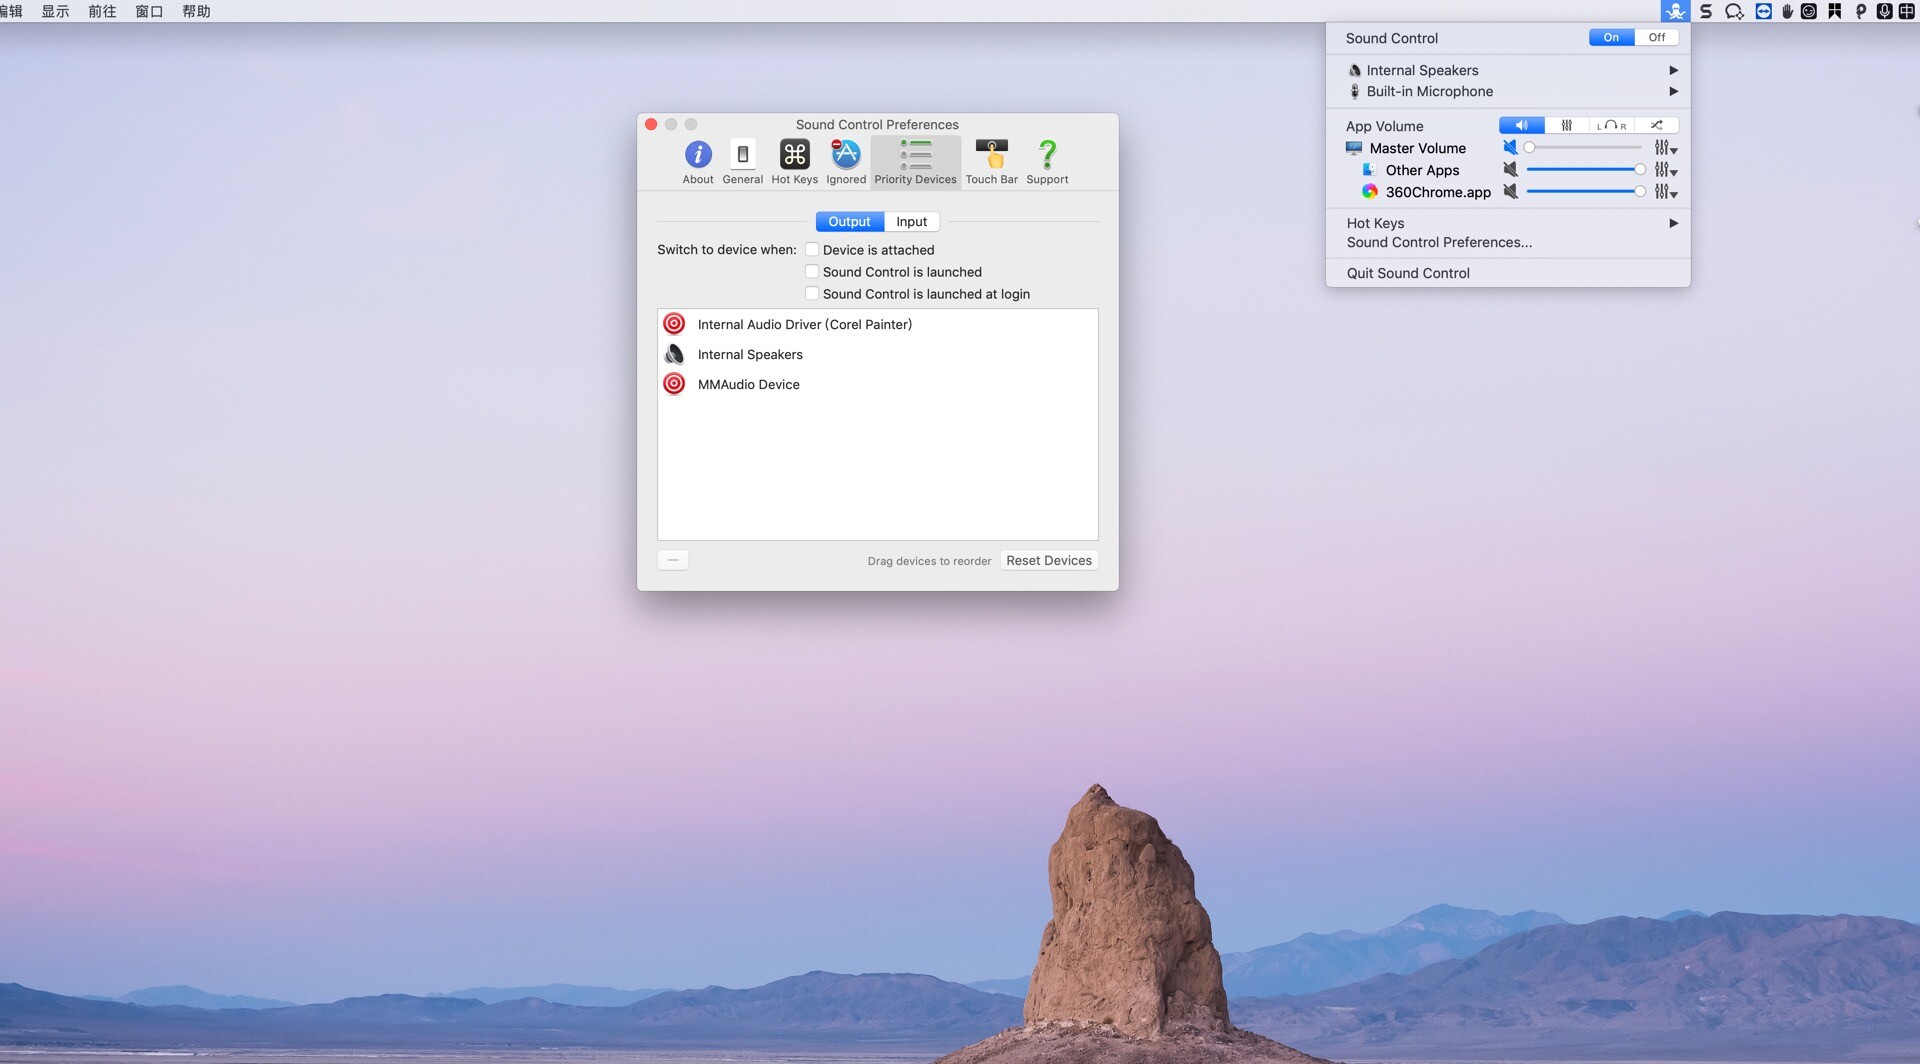
Task: Expand the Built-in Microphone submenu
Action: (x=1674, y=91)
